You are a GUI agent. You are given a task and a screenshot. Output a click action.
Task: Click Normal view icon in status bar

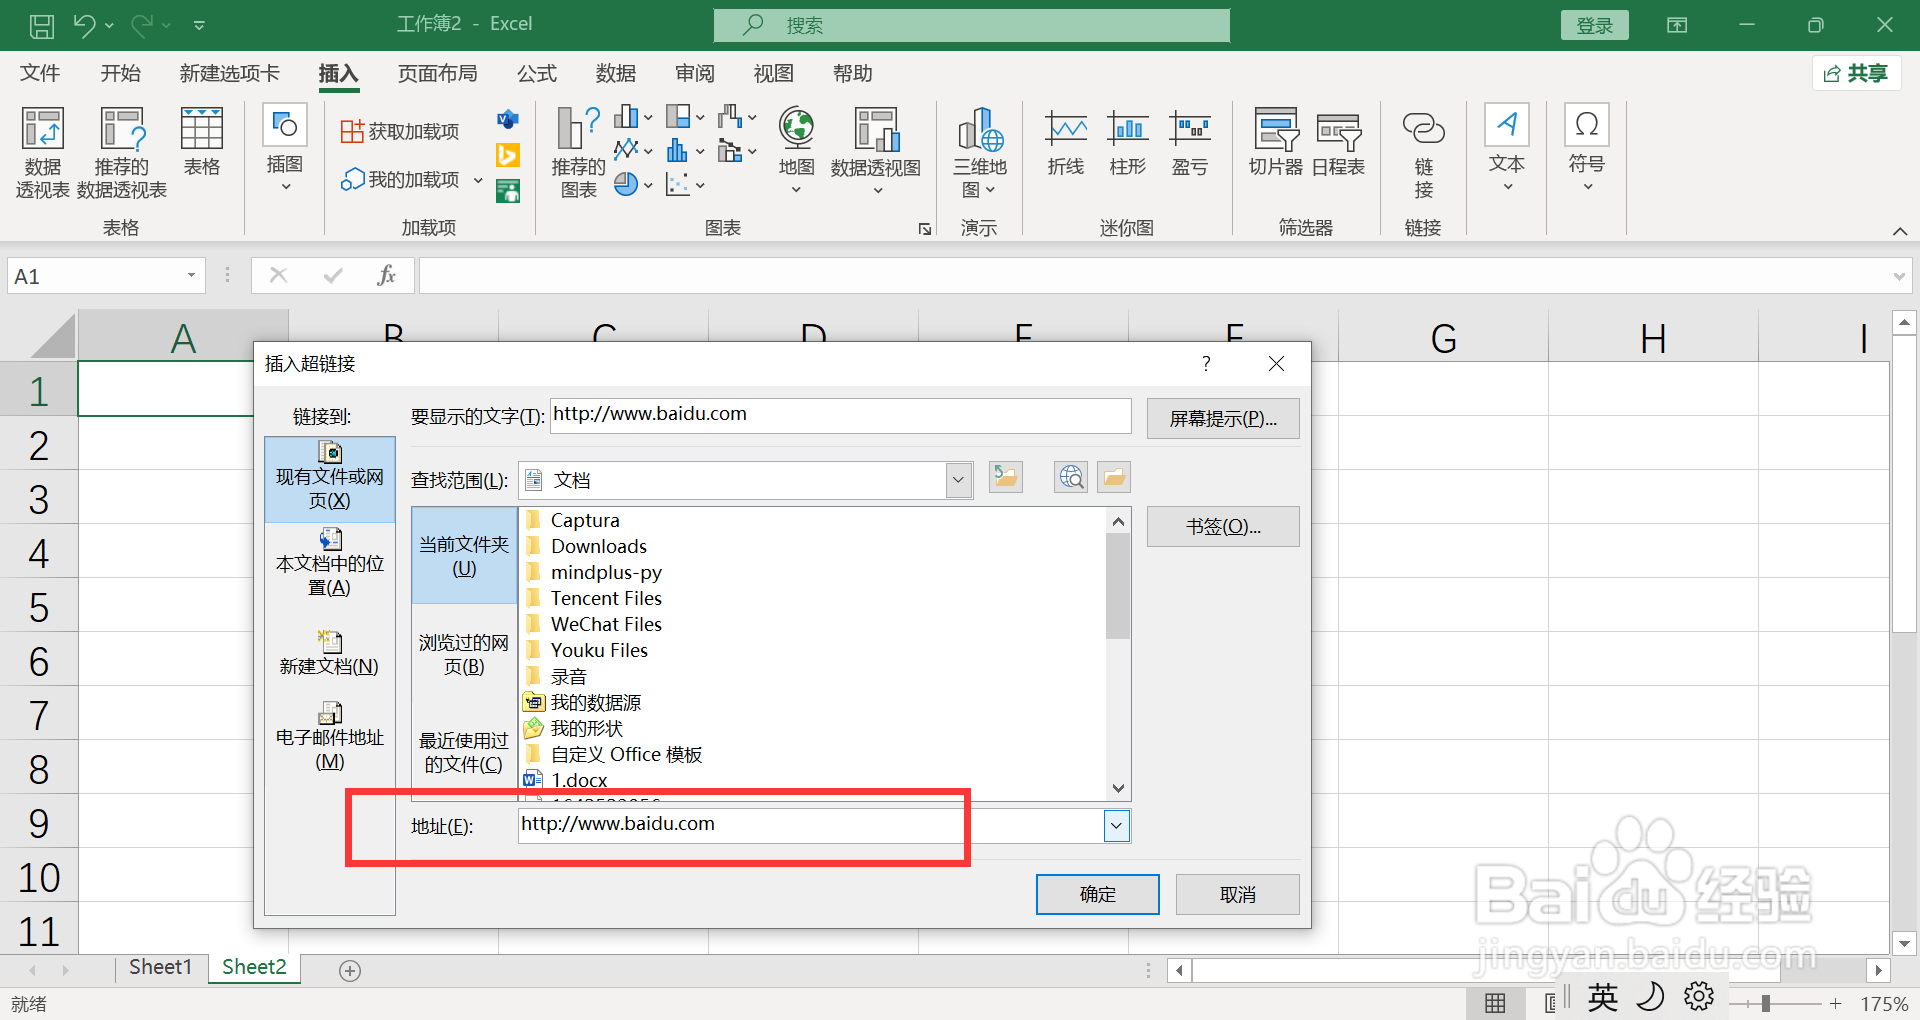[x=1495, y=1003]
